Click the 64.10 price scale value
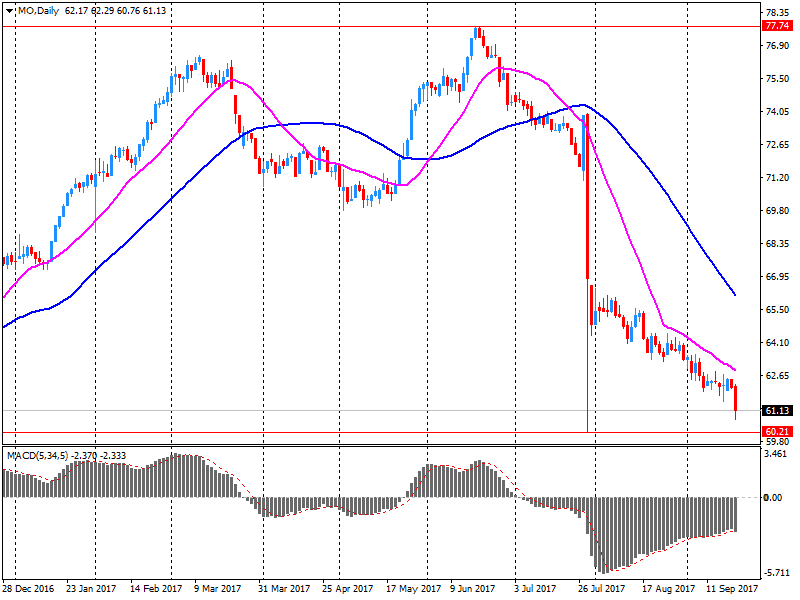Image resolution: width=800 pixels, height=600 pixels. point(777,342)
